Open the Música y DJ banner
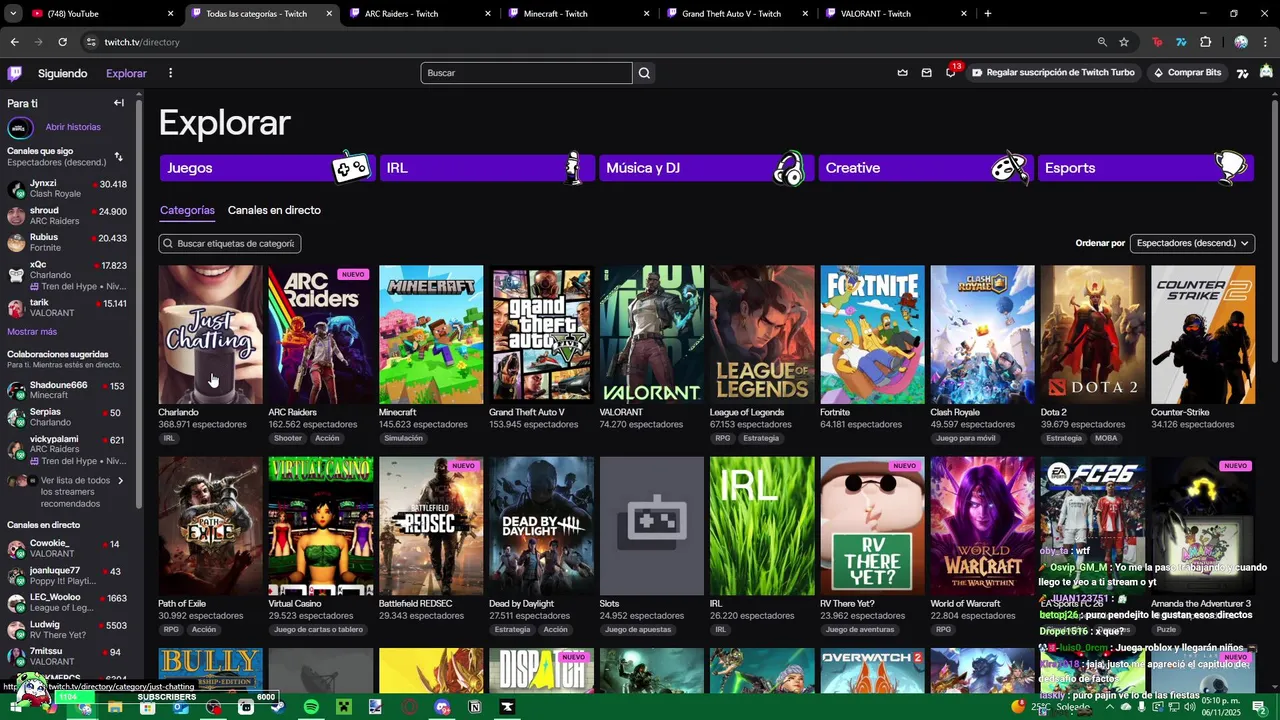 tap(705, 168)
